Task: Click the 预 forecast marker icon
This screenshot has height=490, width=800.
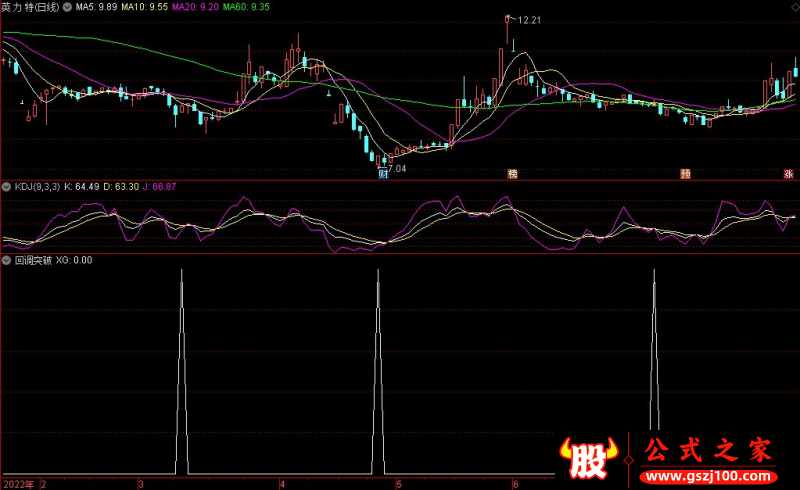Action: coord(685,174)
